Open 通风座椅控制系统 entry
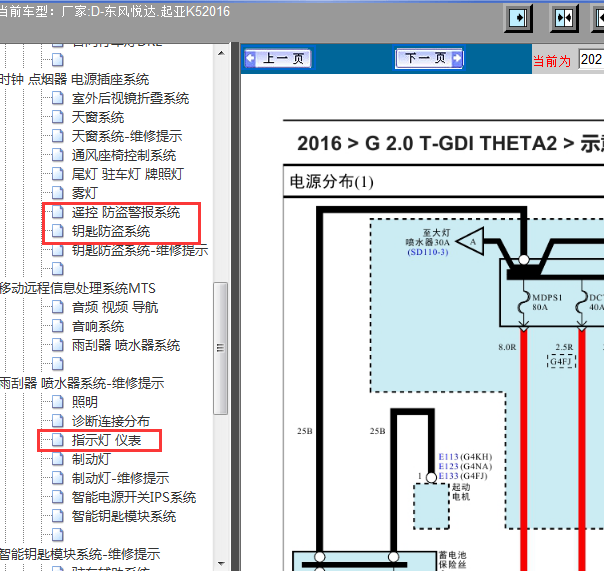 pos(124,155)
